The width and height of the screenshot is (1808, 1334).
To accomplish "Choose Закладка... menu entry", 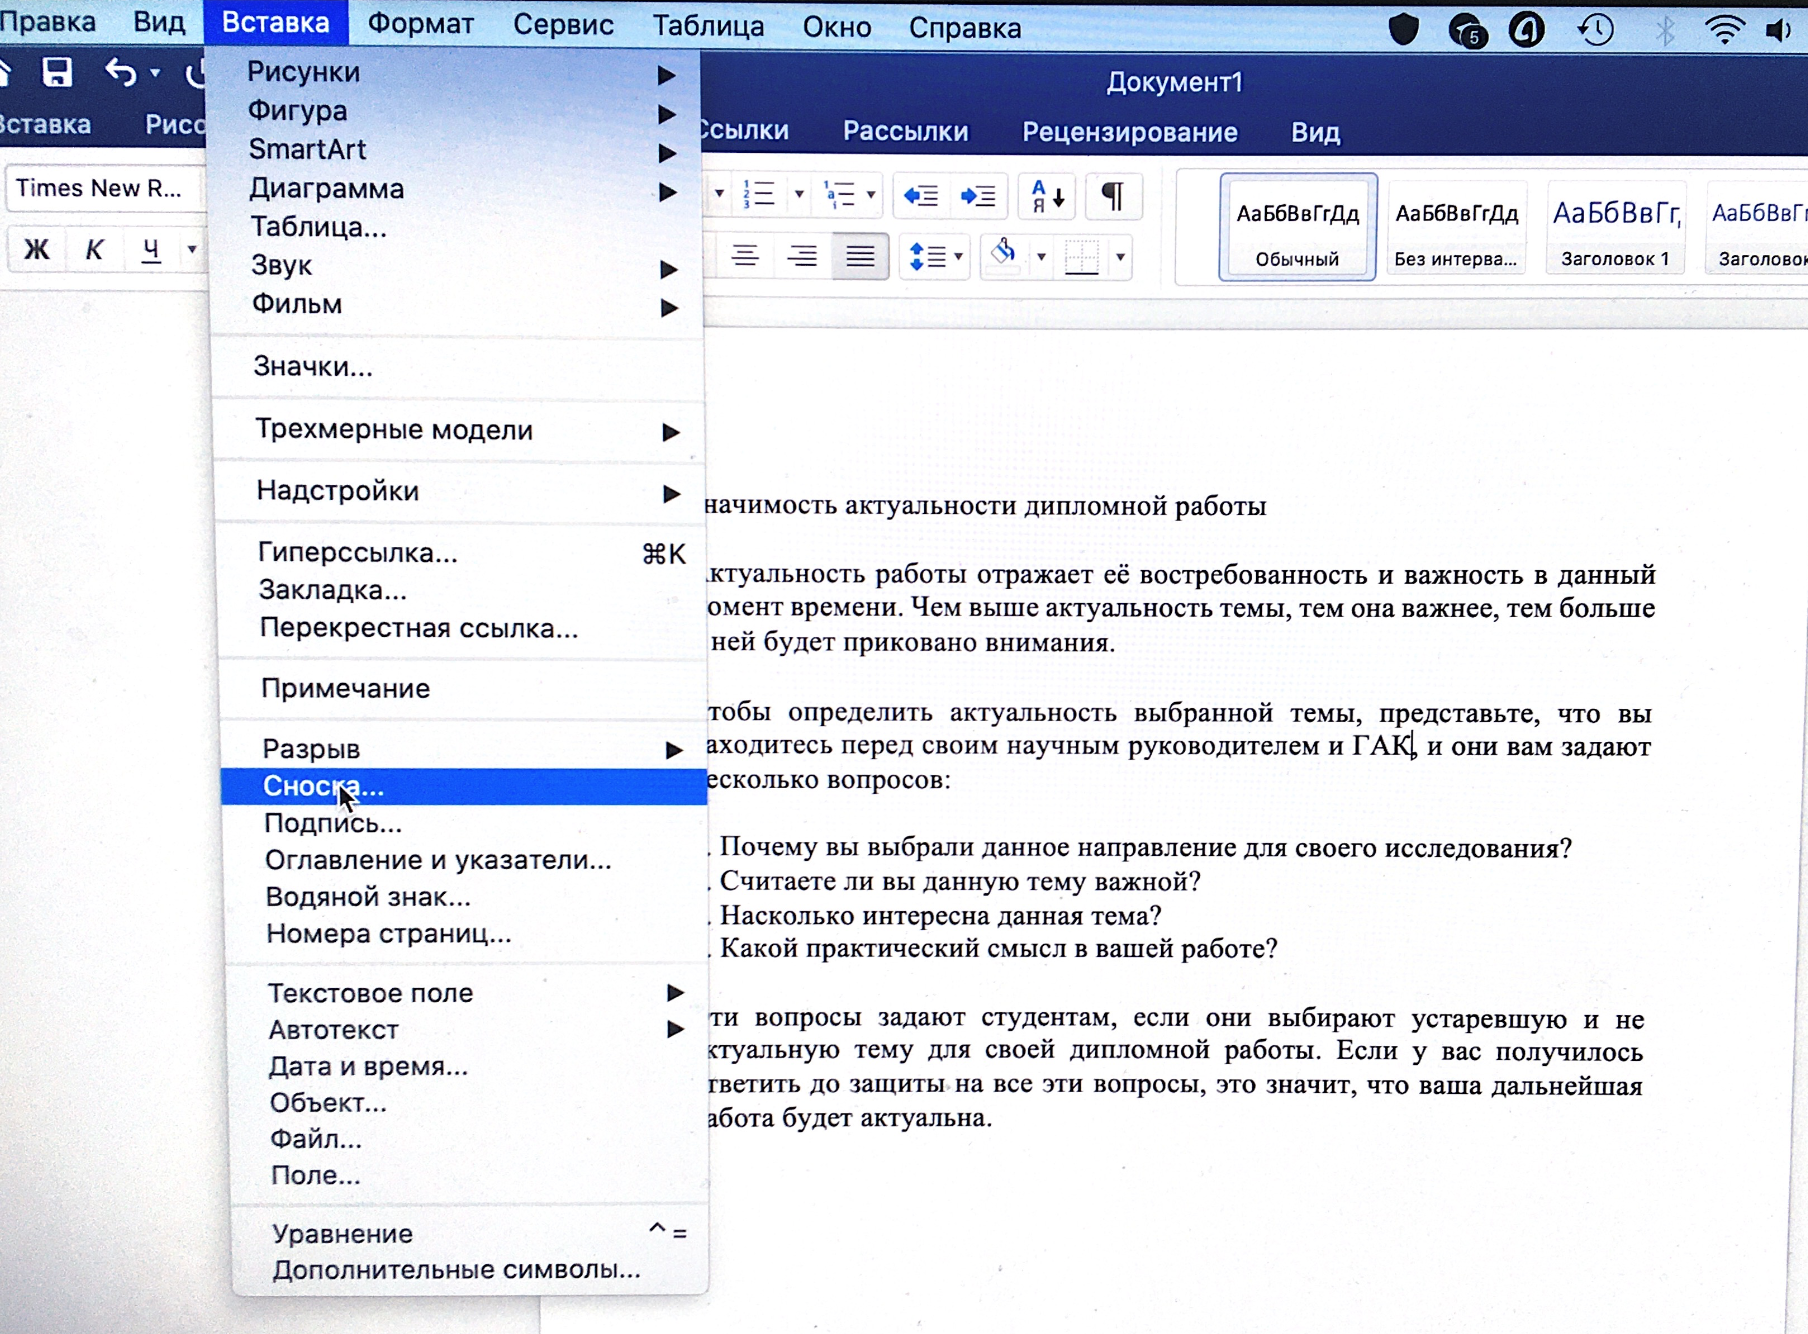I will (462, 590).
